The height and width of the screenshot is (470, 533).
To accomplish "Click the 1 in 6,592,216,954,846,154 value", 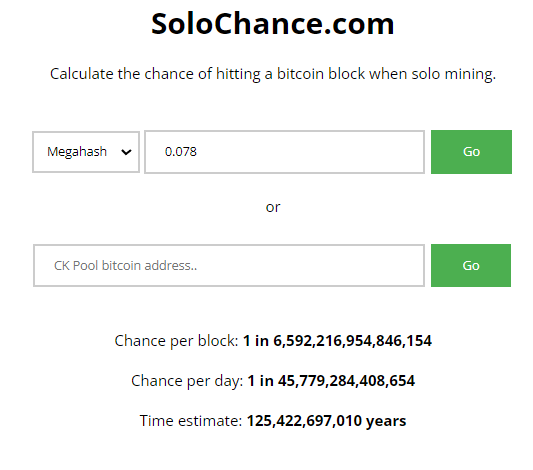I will point(338,341).
